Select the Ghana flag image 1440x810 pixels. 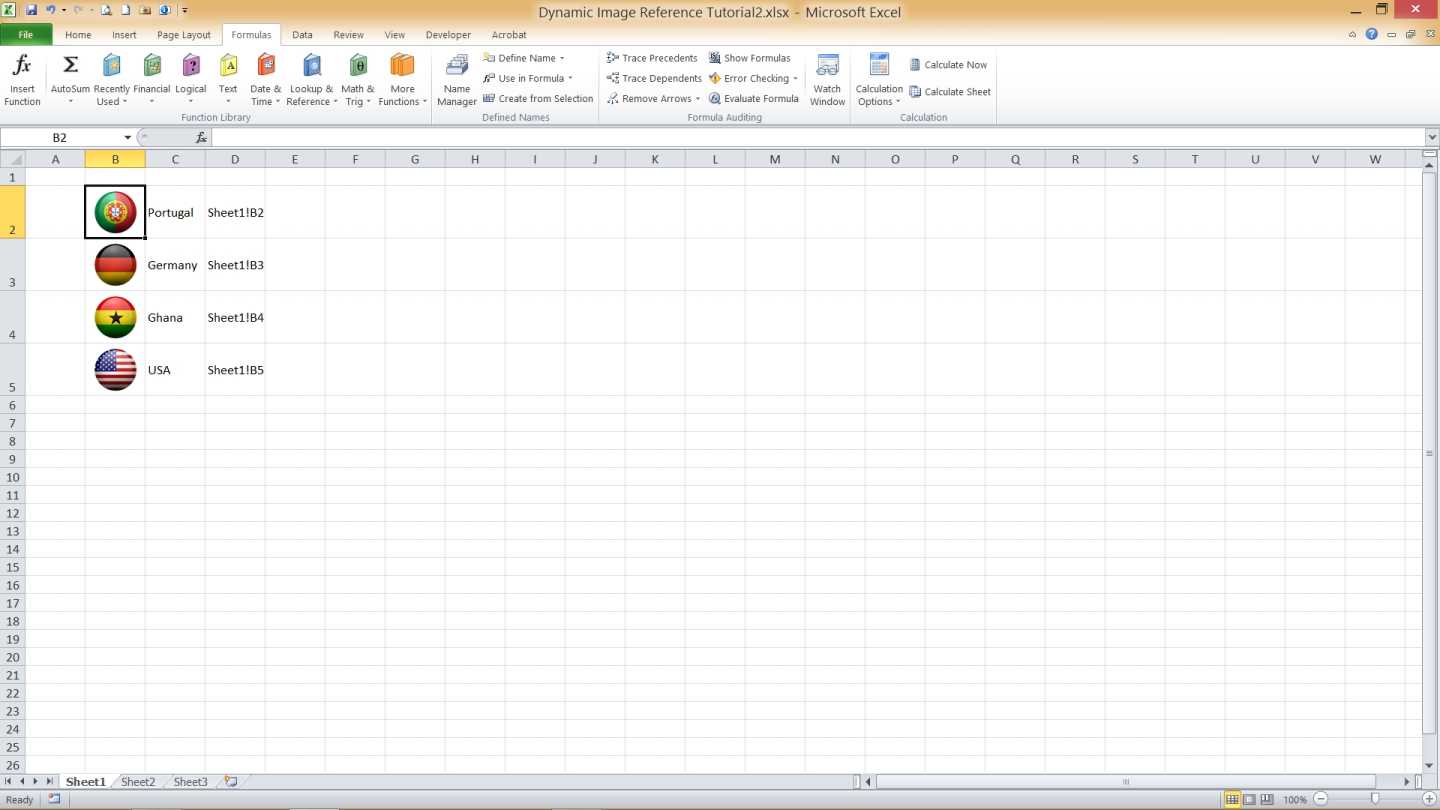[115, 318]
